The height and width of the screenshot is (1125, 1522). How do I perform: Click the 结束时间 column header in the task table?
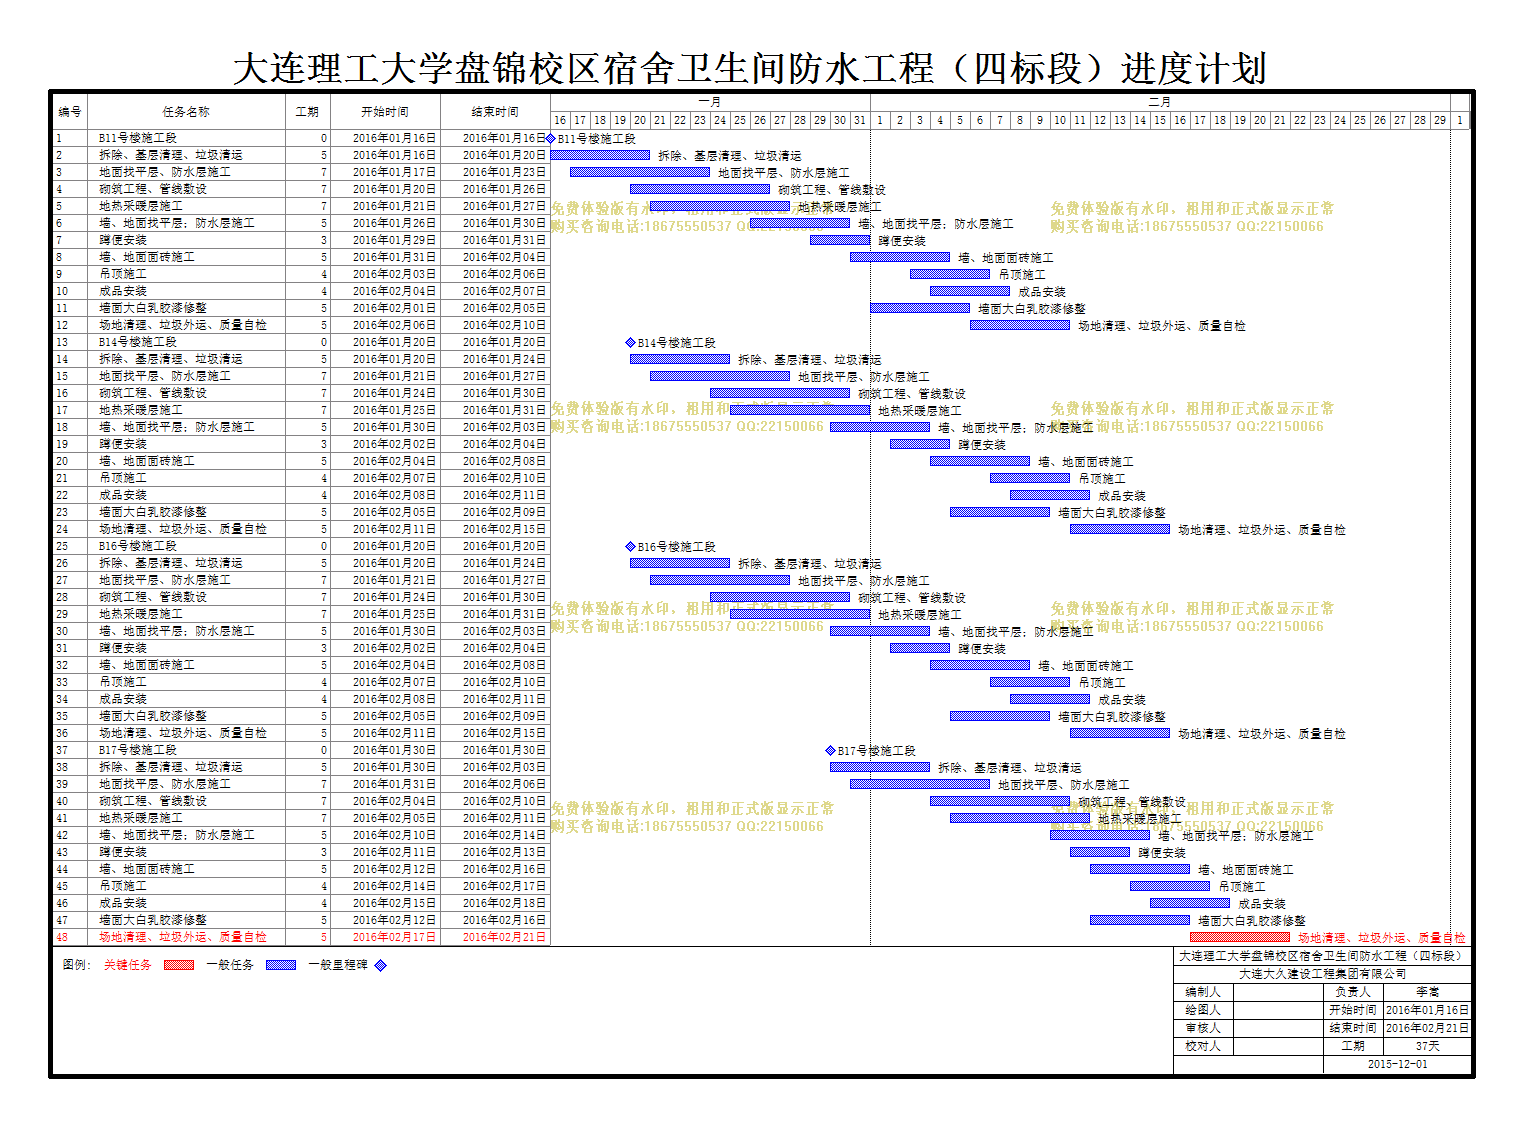[x=495, y=111]
